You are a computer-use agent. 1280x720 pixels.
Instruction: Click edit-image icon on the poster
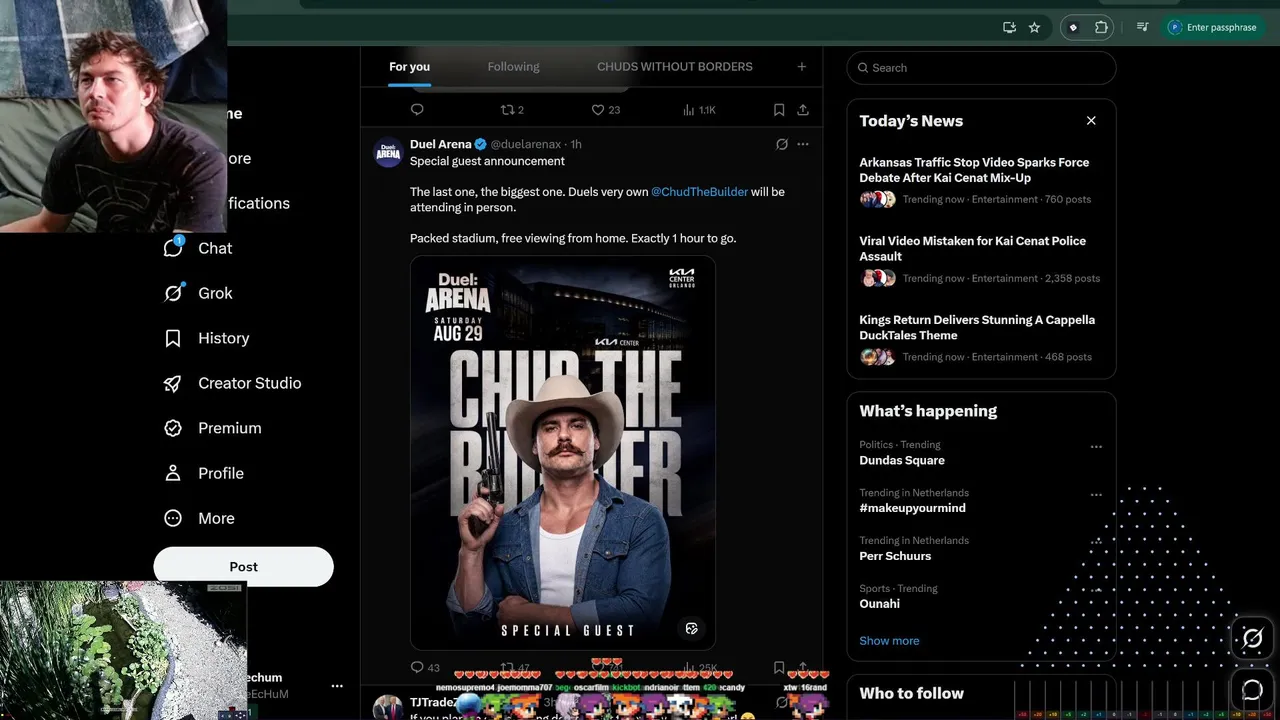tap(691, 628)
